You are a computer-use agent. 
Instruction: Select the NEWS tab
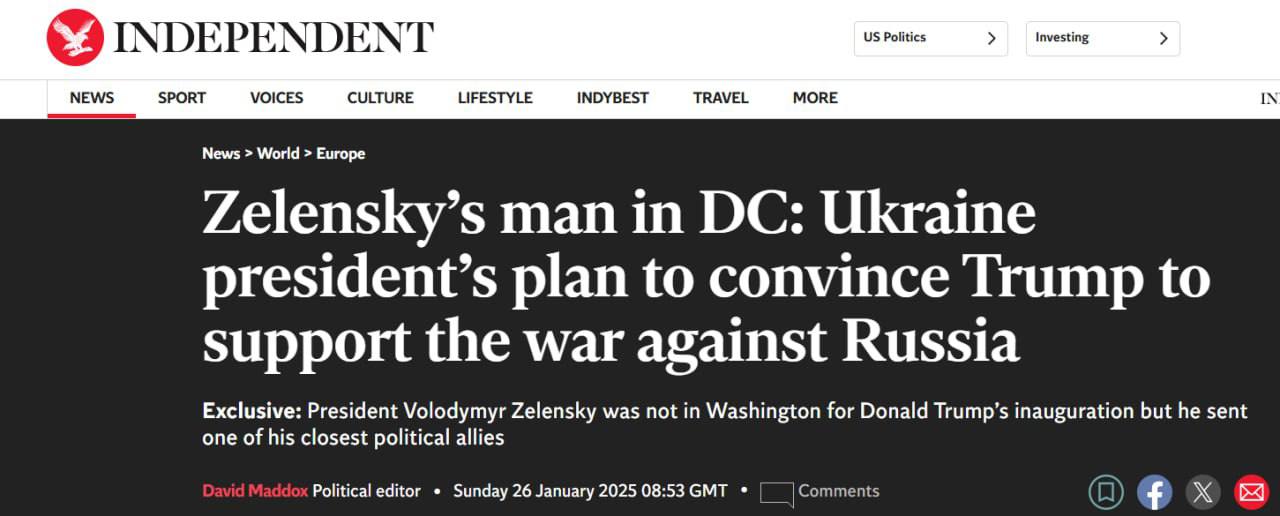(x=92, y=98)
